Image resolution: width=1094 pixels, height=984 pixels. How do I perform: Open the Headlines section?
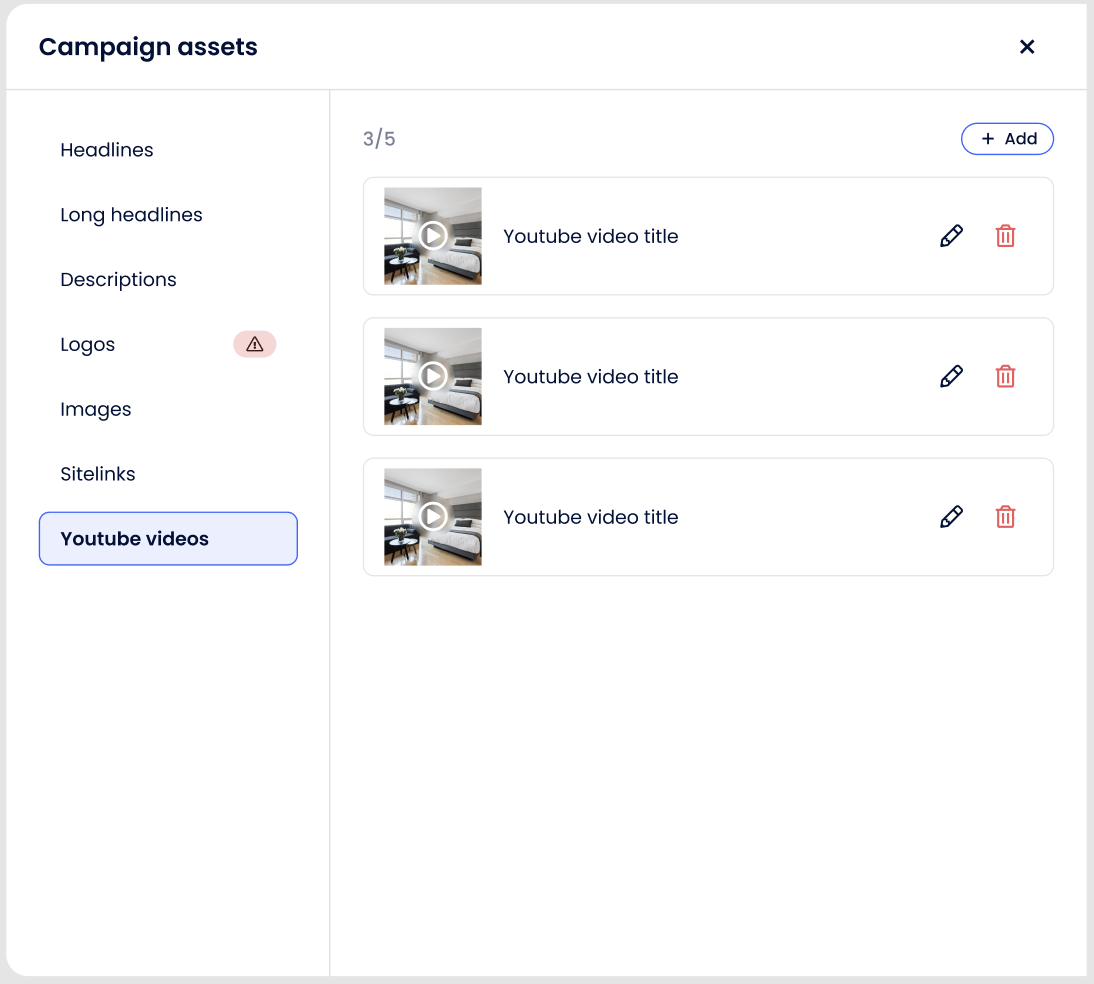107,150
